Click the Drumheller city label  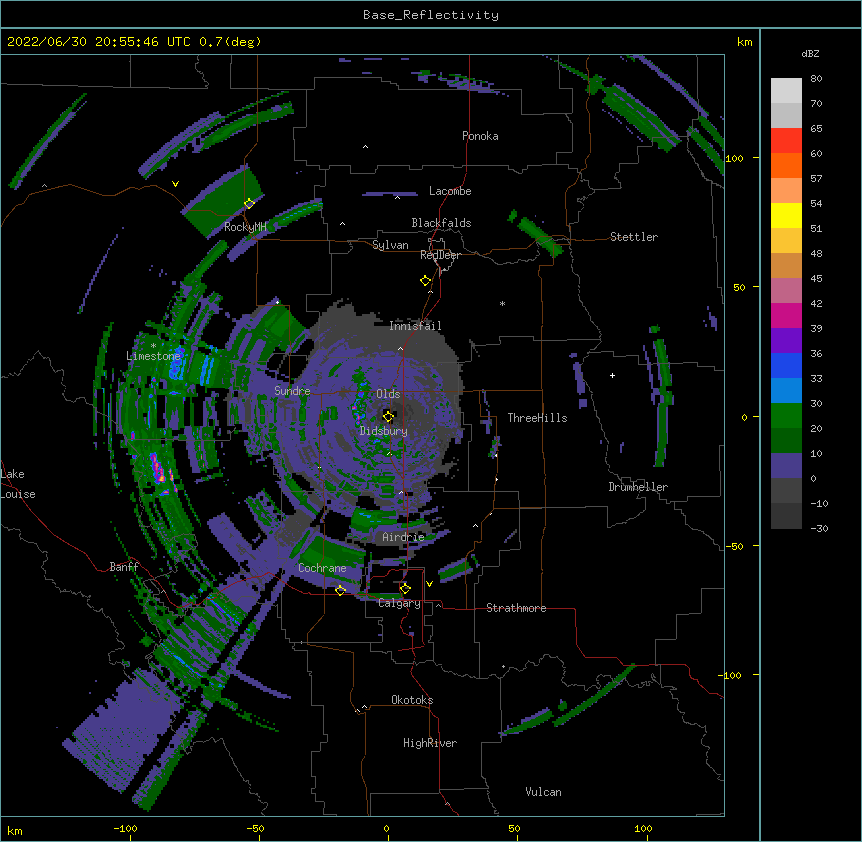(x=638, y=487)
